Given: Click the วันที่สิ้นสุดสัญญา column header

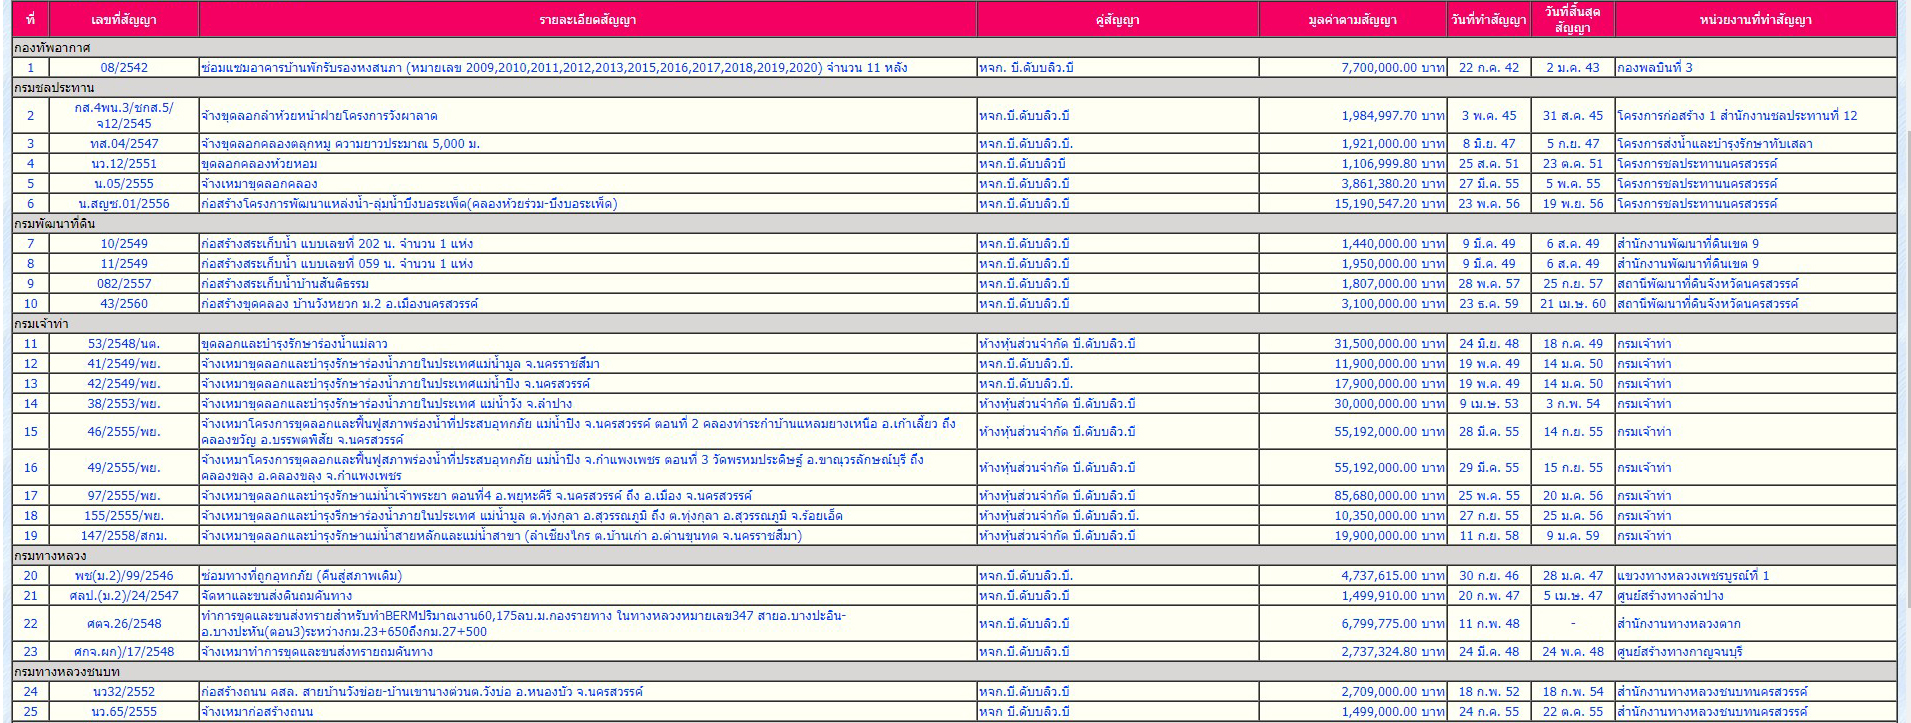Looking at the screenshot, I should click(1572, 20).
